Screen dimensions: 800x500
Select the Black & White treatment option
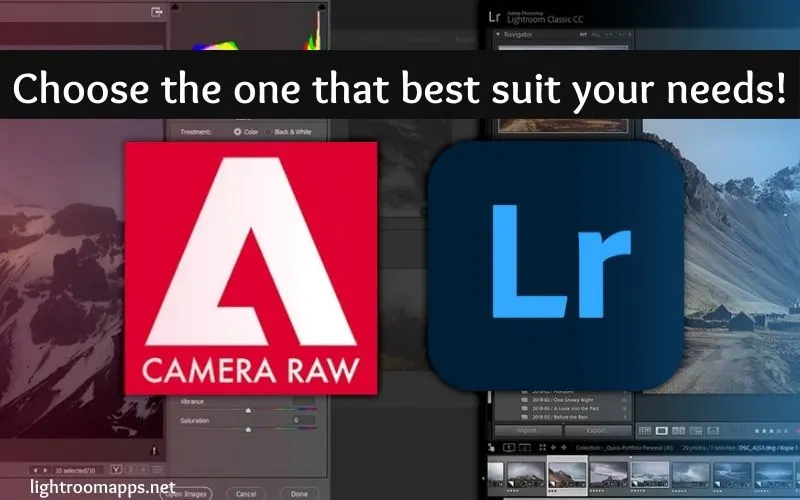270,131
